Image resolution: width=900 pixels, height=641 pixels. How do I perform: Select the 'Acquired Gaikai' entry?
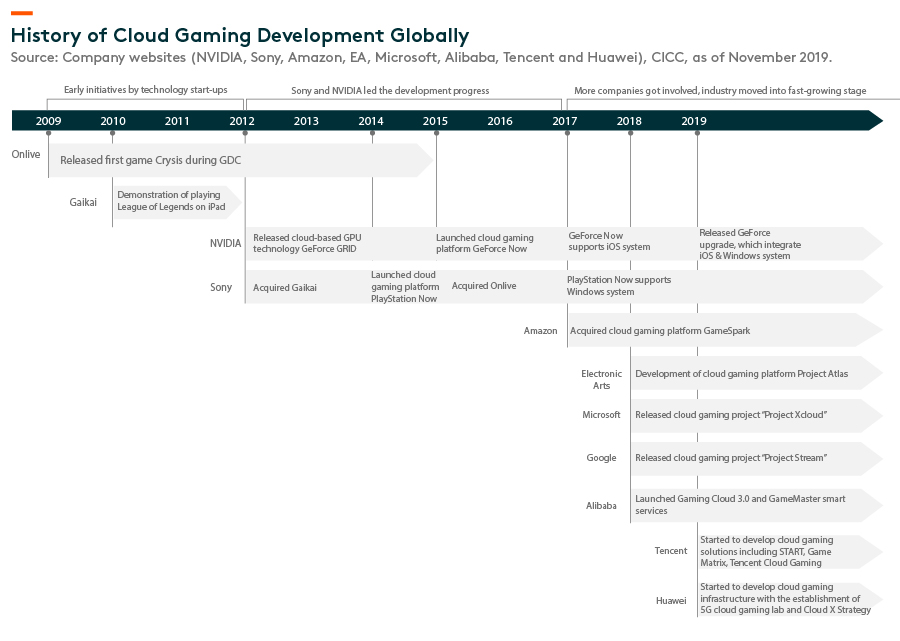coord(285,288)
